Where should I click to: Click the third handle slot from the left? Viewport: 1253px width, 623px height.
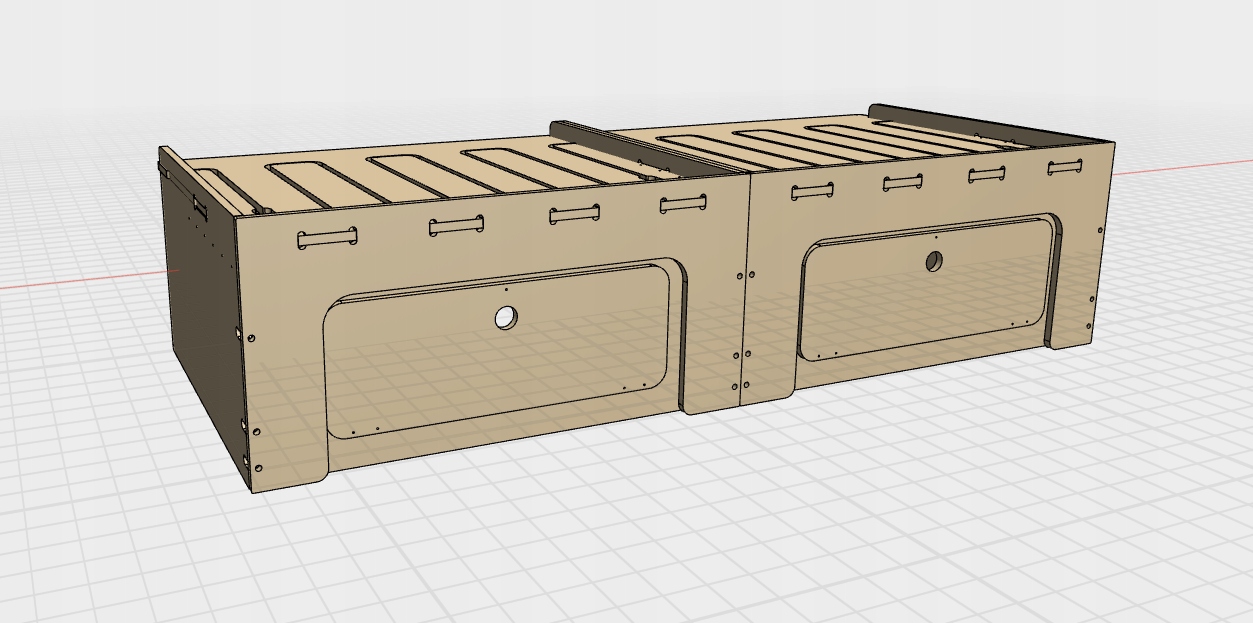coord(574,215)
